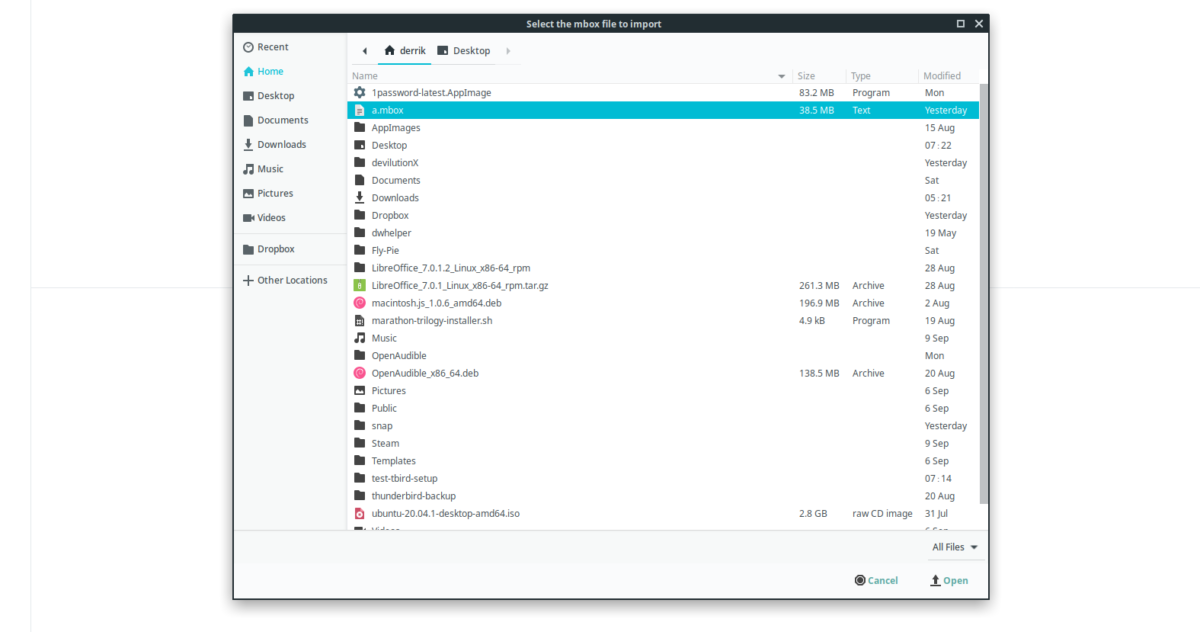Click the 19 May modified date for dwhelper
Screen dimensions: 1200x632
coord(941,233)
